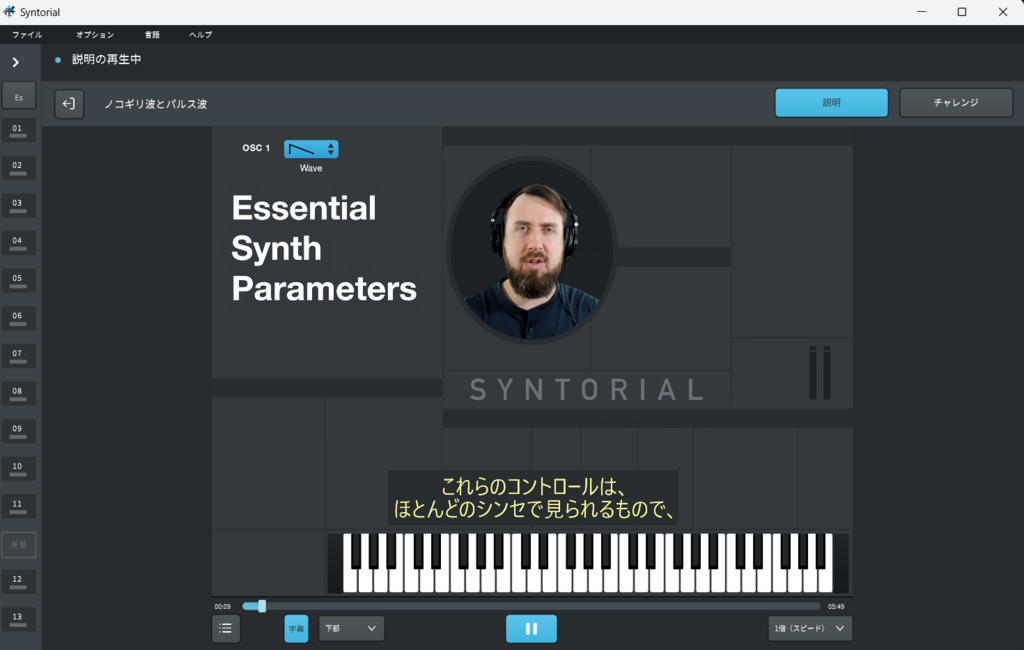Screen dimensions: 1024x650
Task: Open lesson 13 in the sidebar
Action: (x=18, y=620)
